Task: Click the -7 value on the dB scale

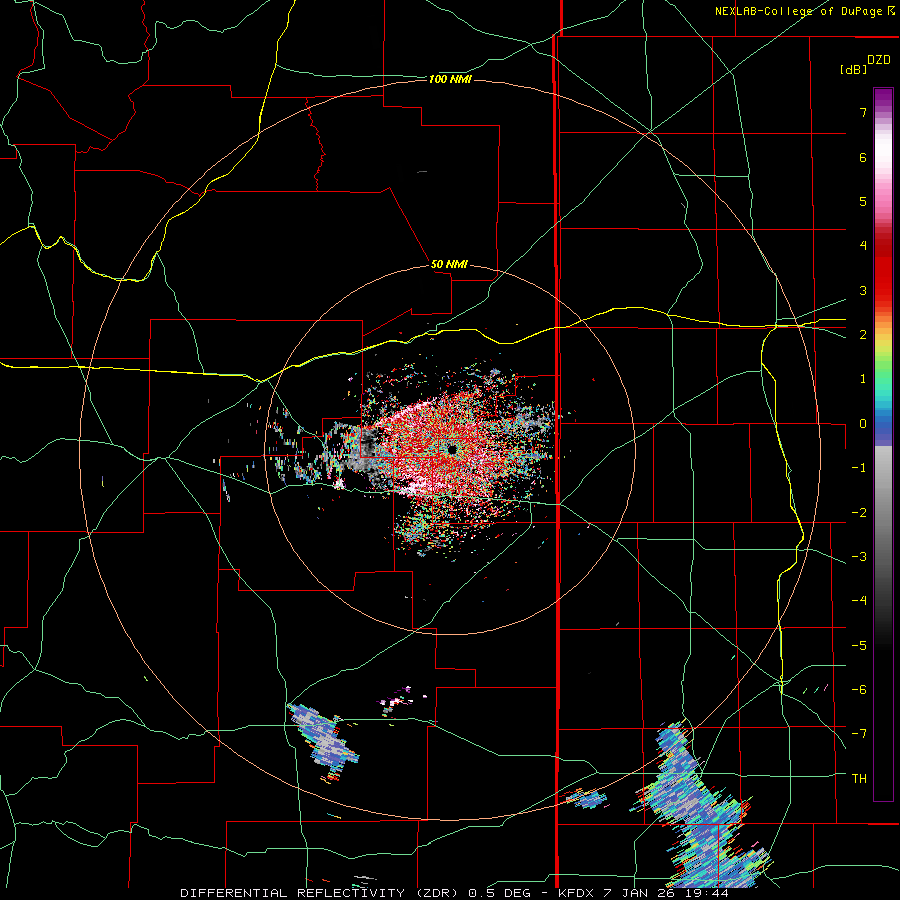Action: pyautogui.click(x=859, y=734)
